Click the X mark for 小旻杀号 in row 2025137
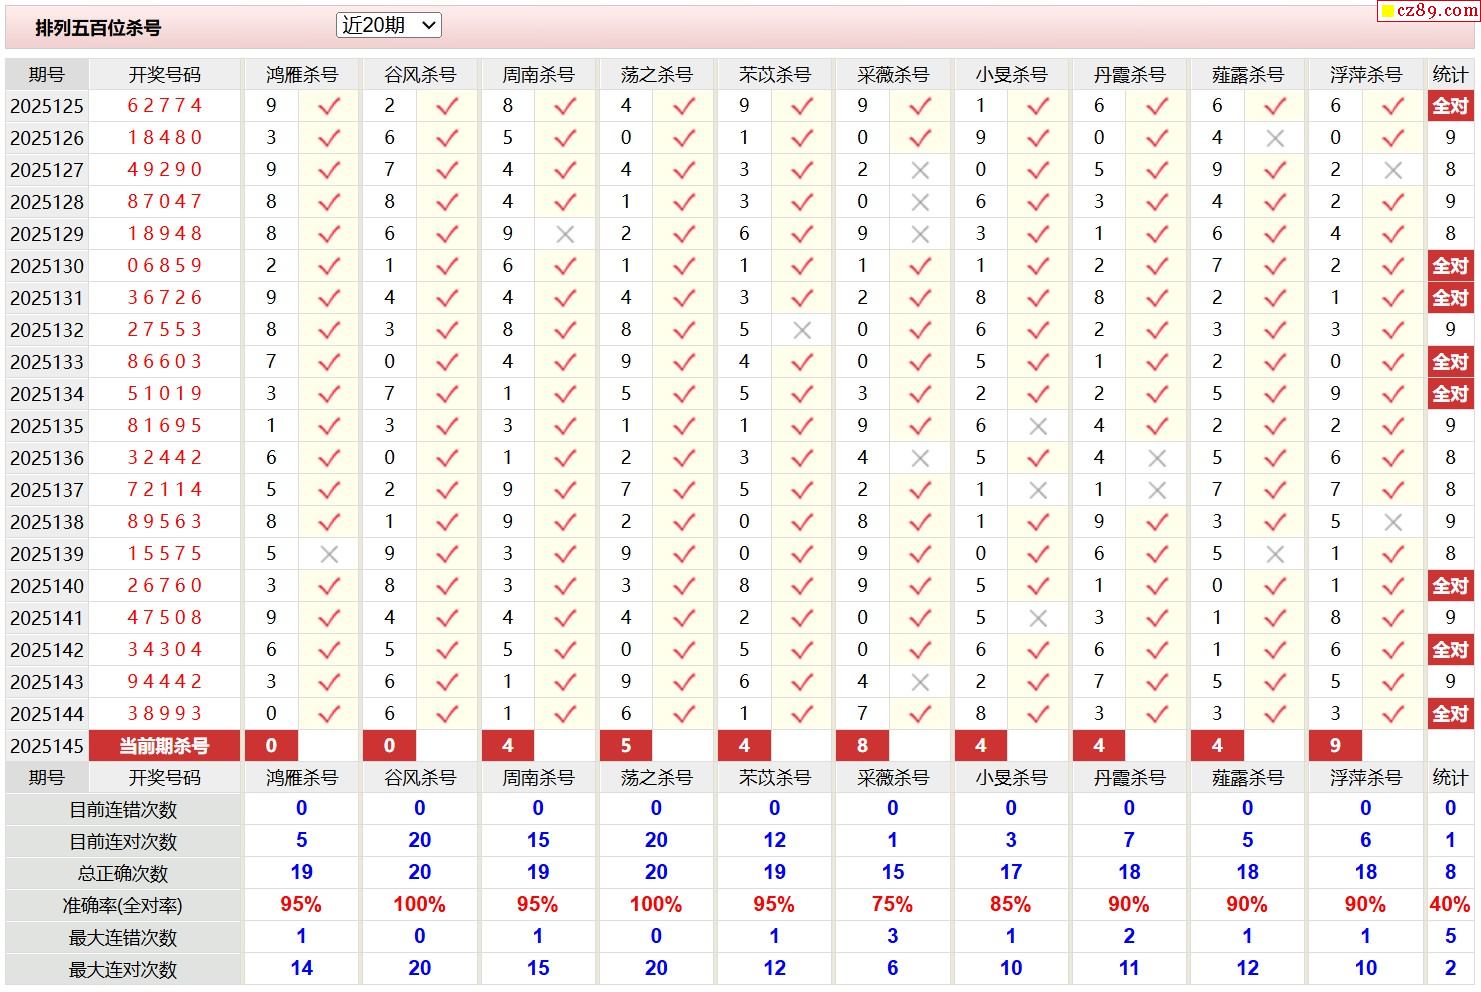 point(1038,490)
